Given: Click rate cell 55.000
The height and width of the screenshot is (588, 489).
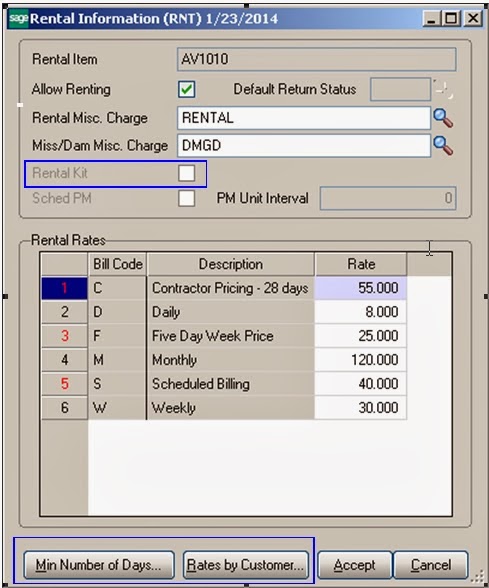Looking at the screenshot, I should pyautogui.click(x=361, y=288).
